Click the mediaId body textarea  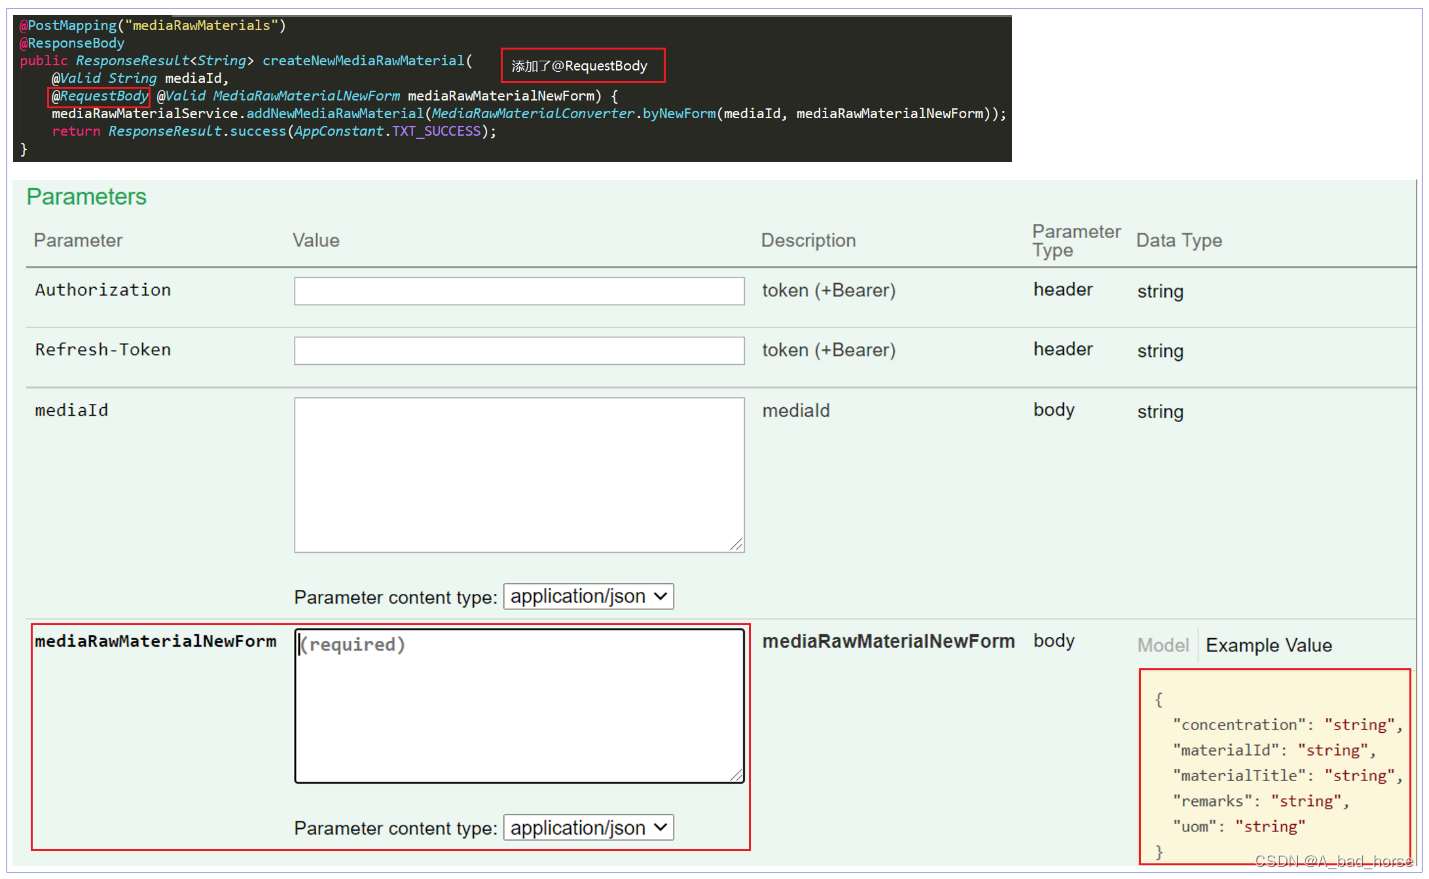click(519, 475)
